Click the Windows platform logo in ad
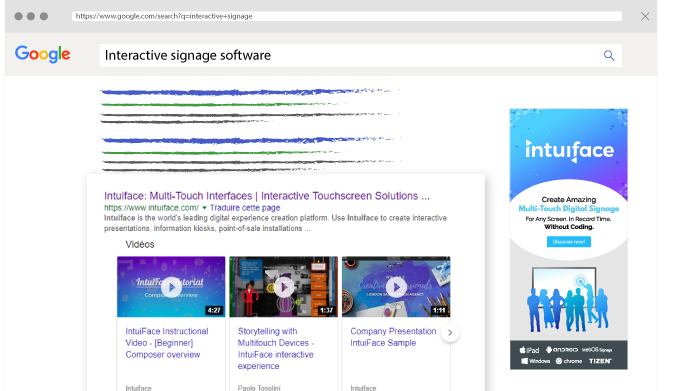Image resolution: width=681 pixels, height=391 pixels. pyautogui.click(x=536, y=361)
